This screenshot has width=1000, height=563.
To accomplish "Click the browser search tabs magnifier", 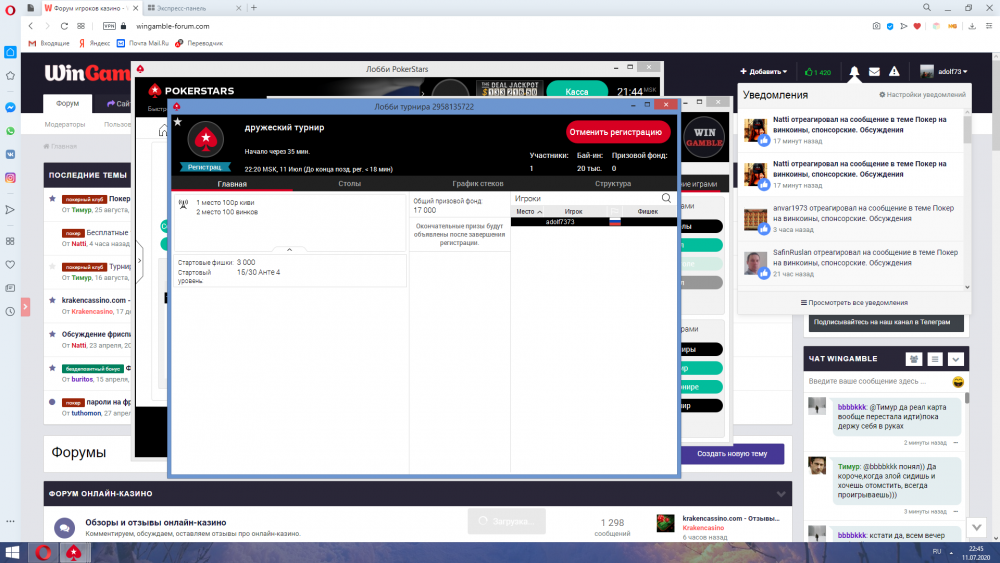I will pos(927,8).
